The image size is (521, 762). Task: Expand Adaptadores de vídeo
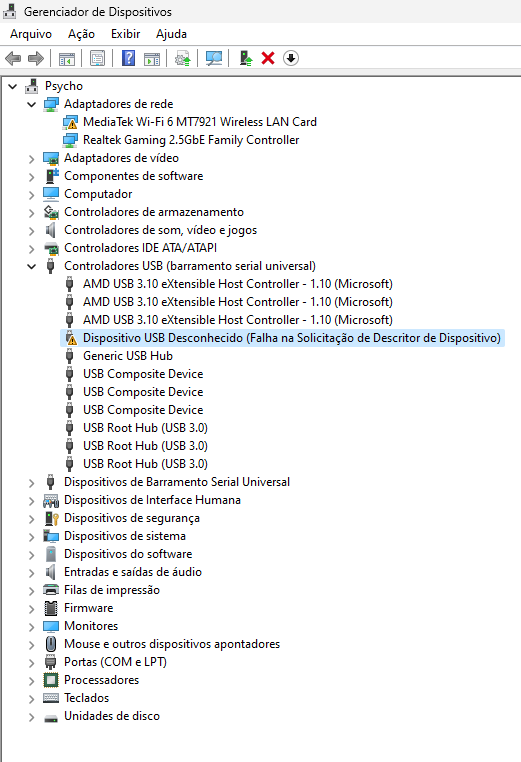click(32, 158)
